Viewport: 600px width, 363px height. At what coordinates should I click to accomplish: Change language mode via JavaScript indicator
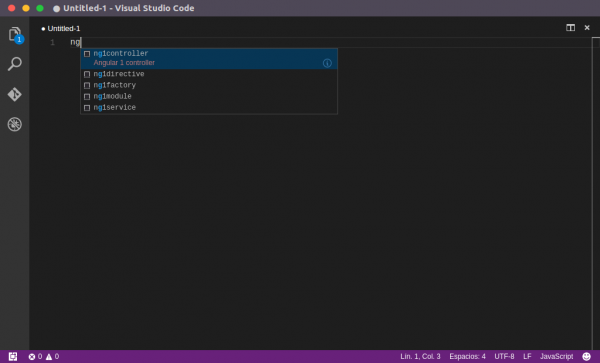(x=556, y=356)
